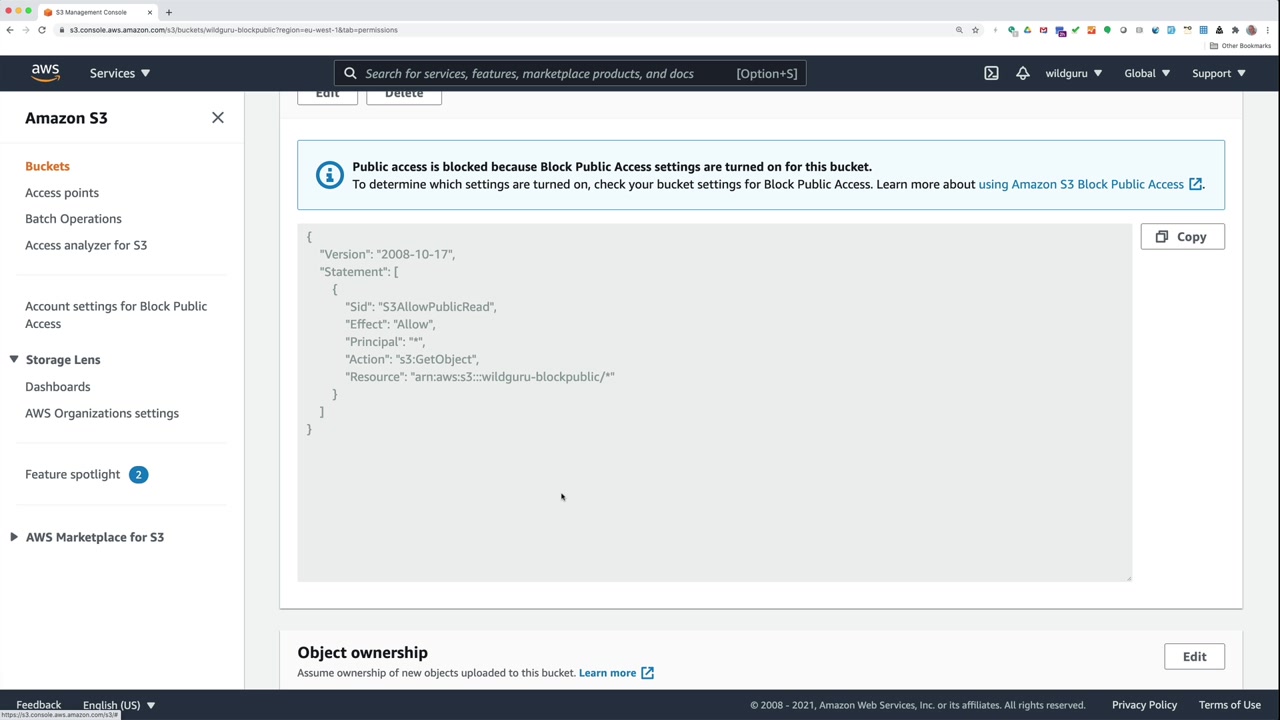Open the Global region dropdown
The height and width of the screenshot is (720, 1280).
1147,73
